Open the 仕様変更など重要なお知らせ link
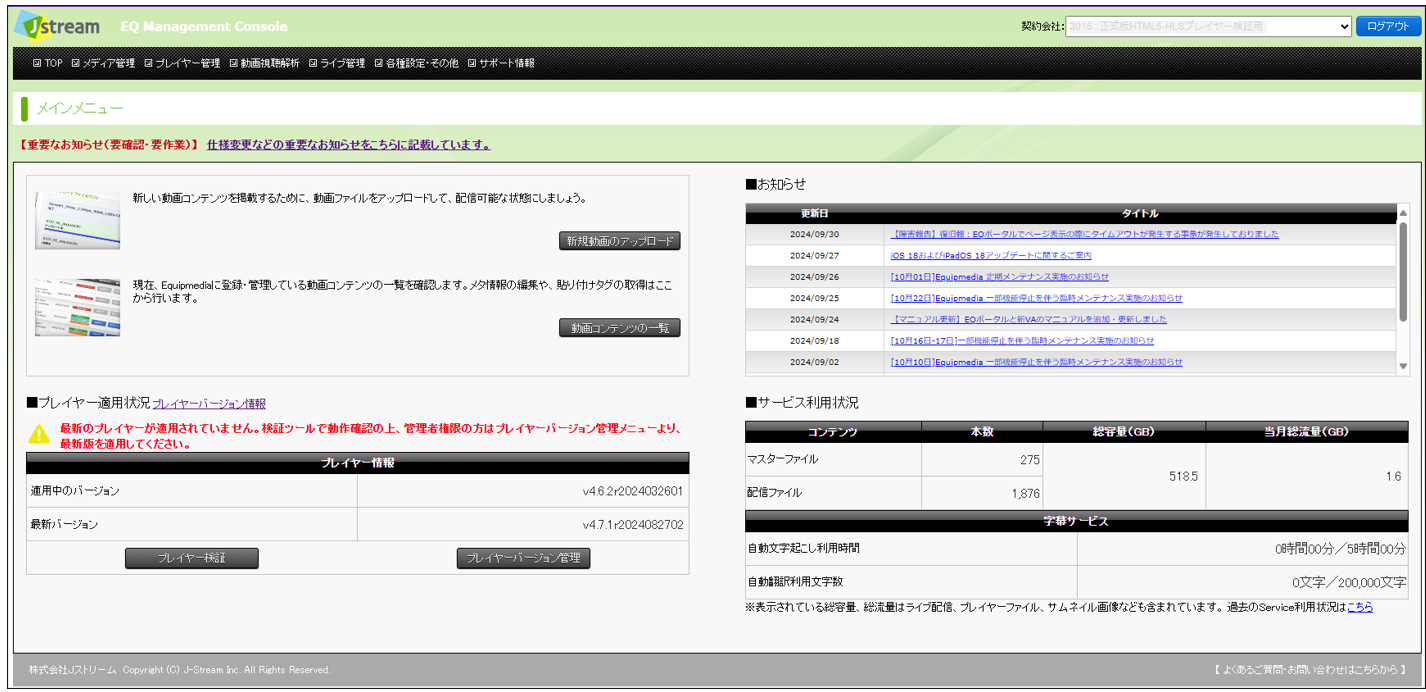 point(348,145)
